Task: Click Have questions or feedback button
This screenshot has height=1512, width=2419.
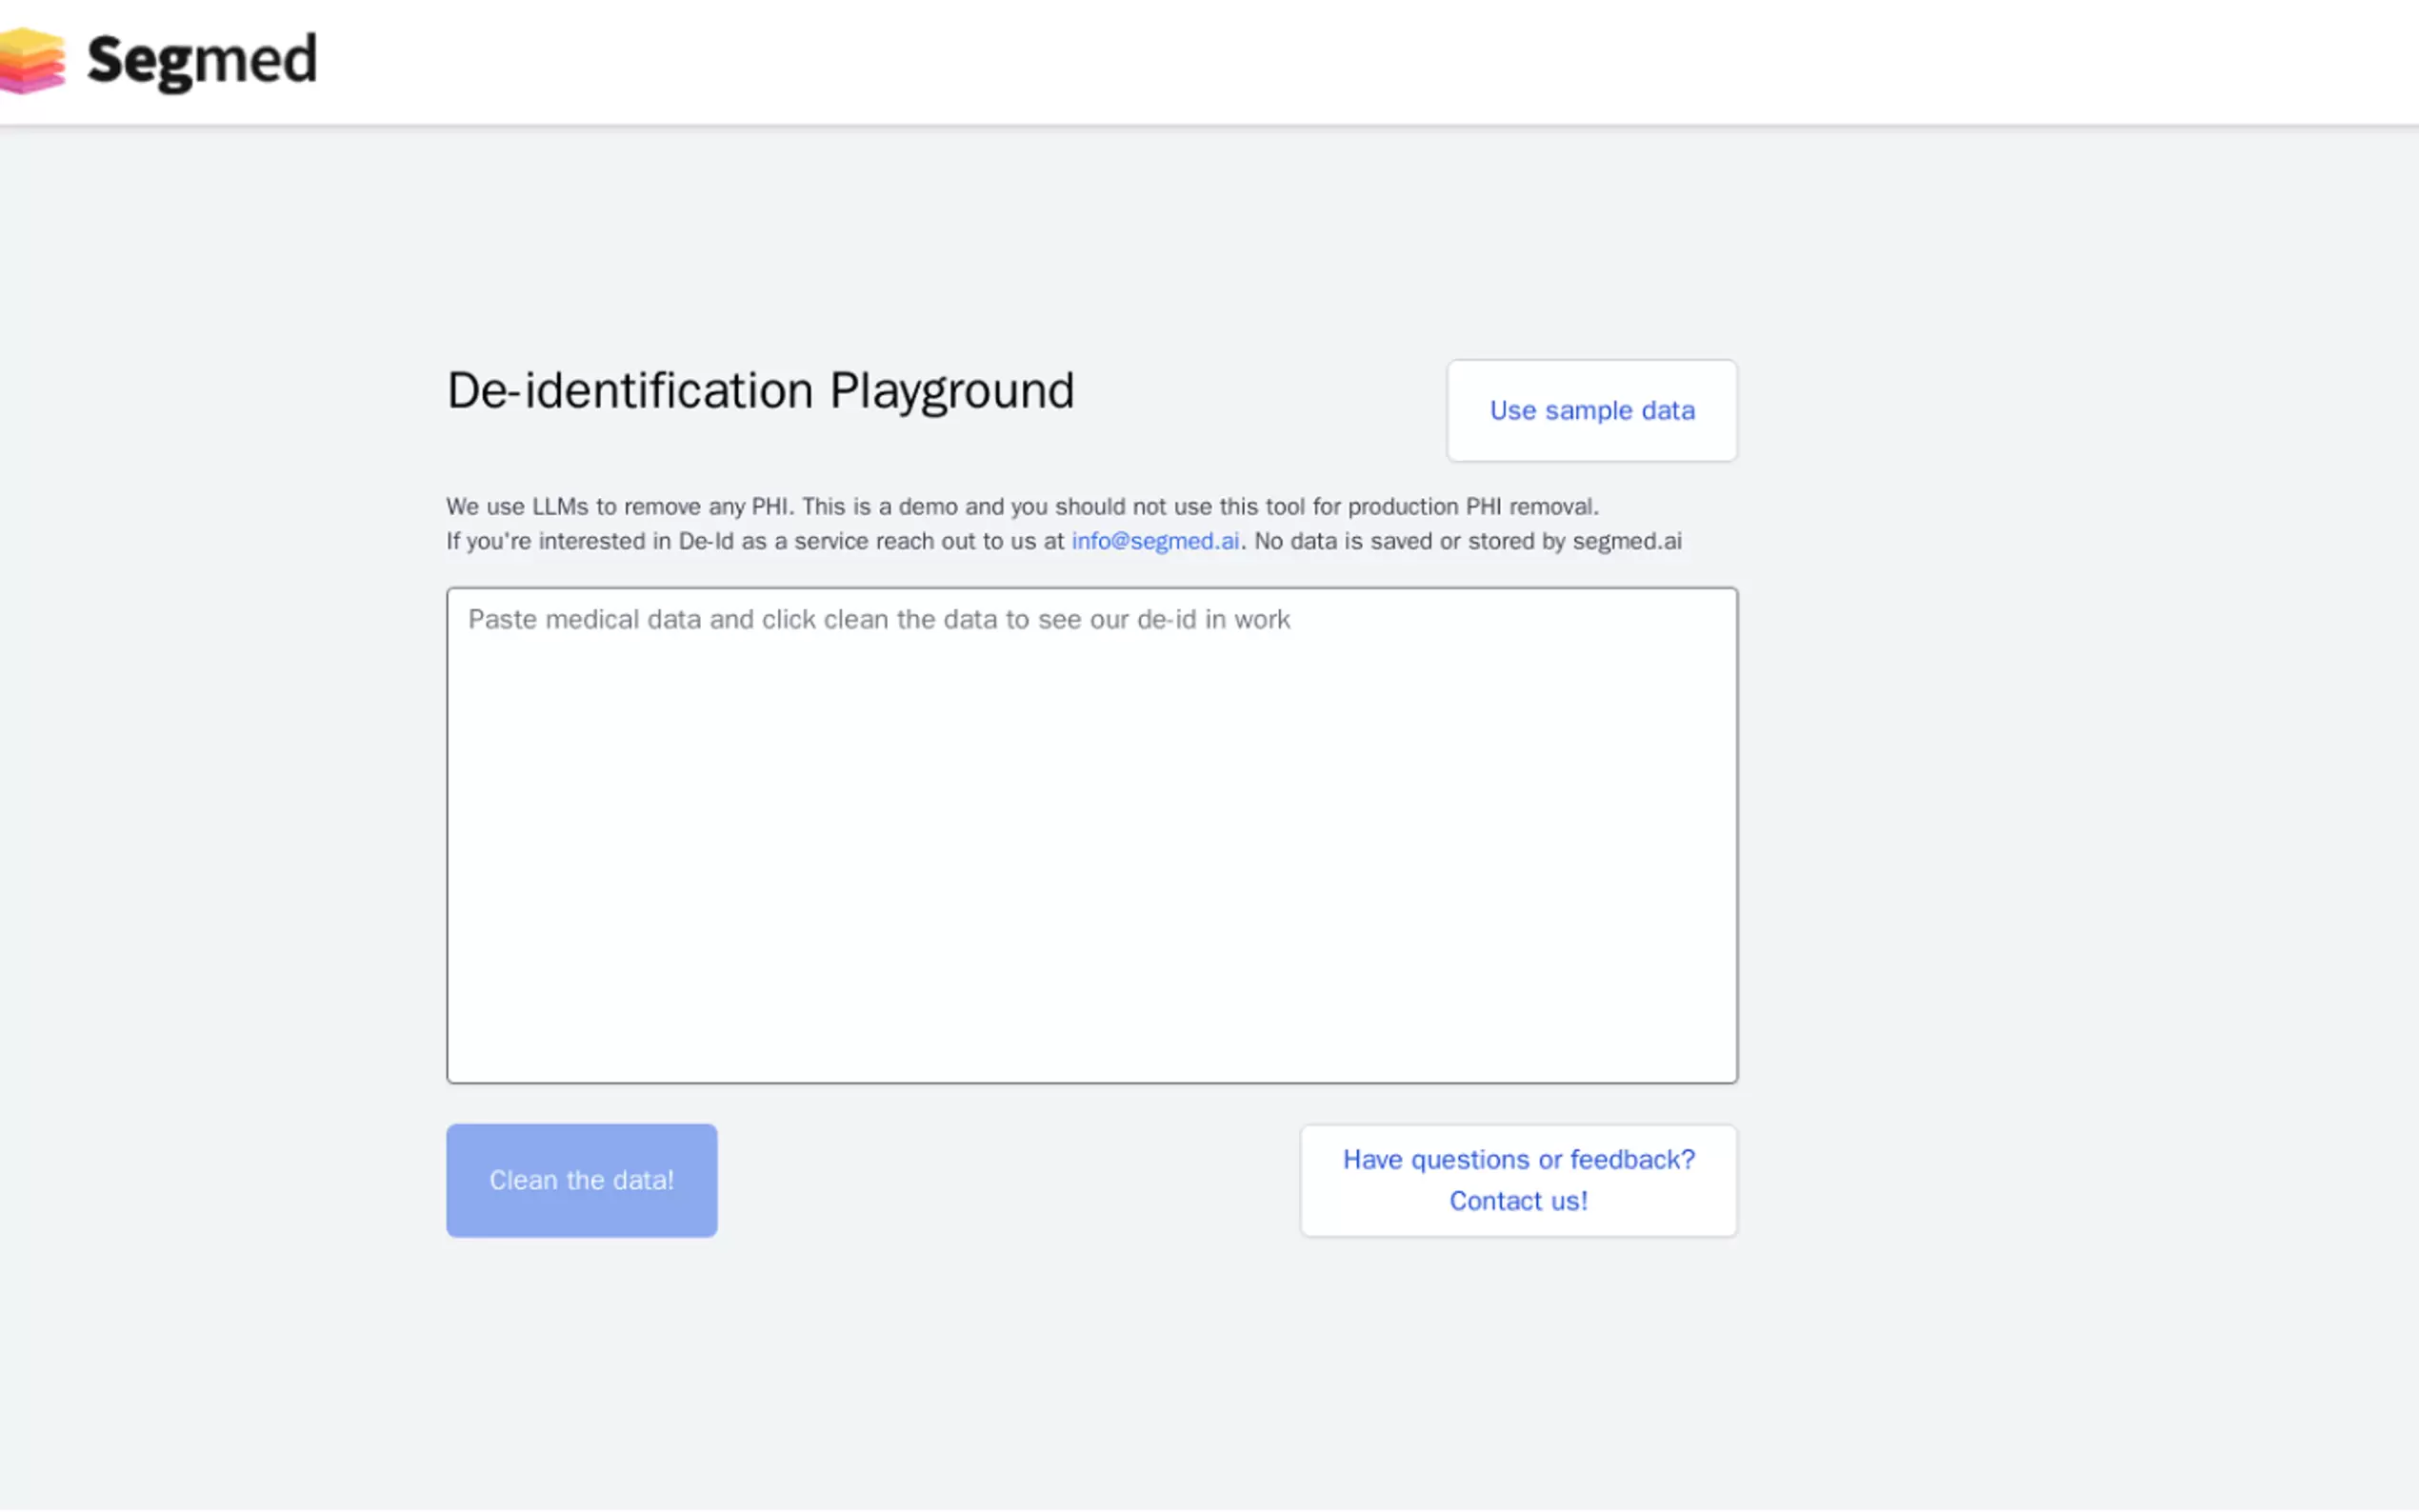Action: click(x=1517, y=1180)
